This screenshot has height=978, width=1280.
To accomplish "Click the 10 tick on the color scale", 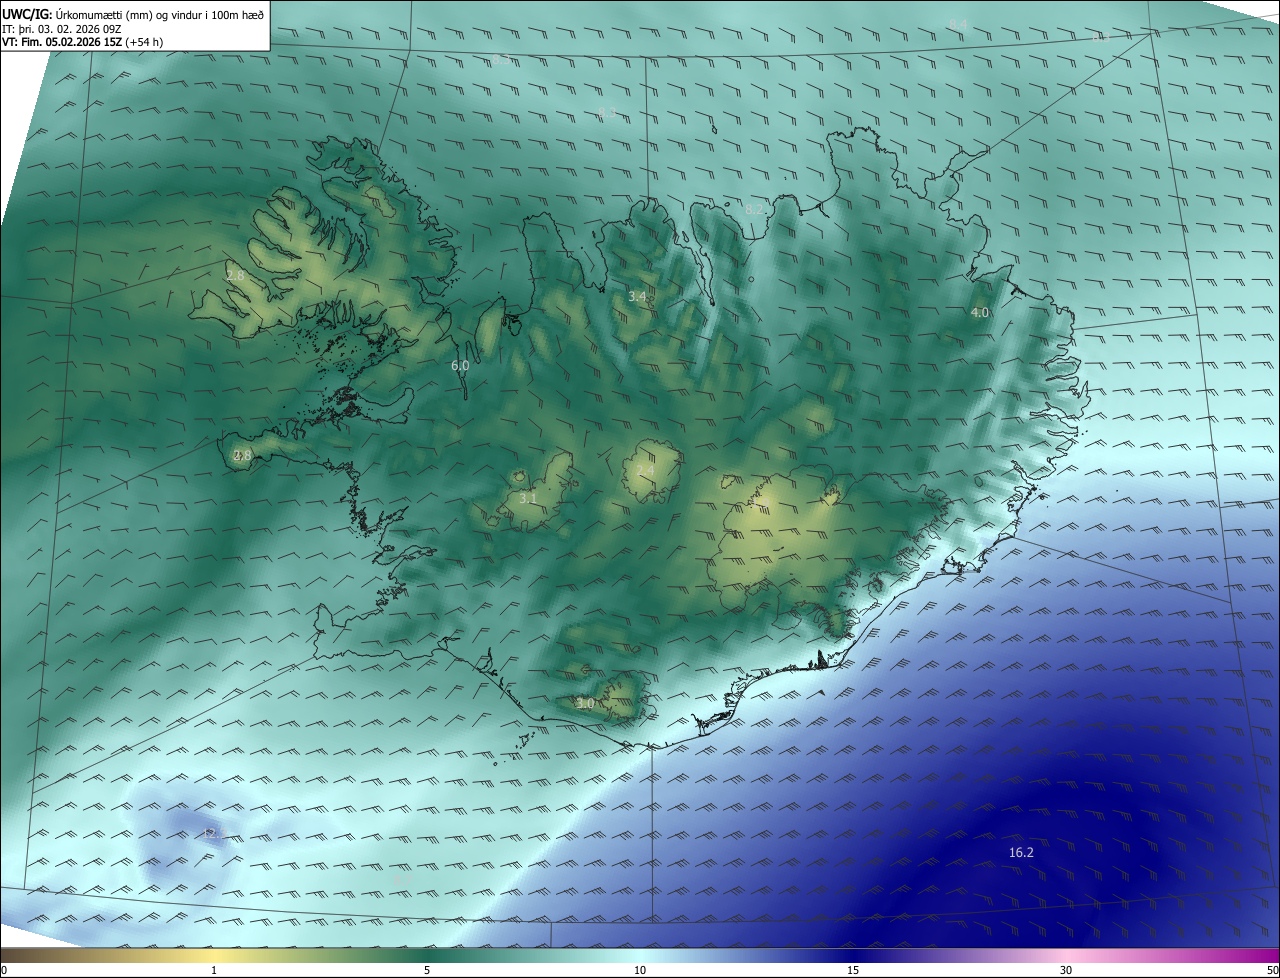I will (x=640, y=970).
